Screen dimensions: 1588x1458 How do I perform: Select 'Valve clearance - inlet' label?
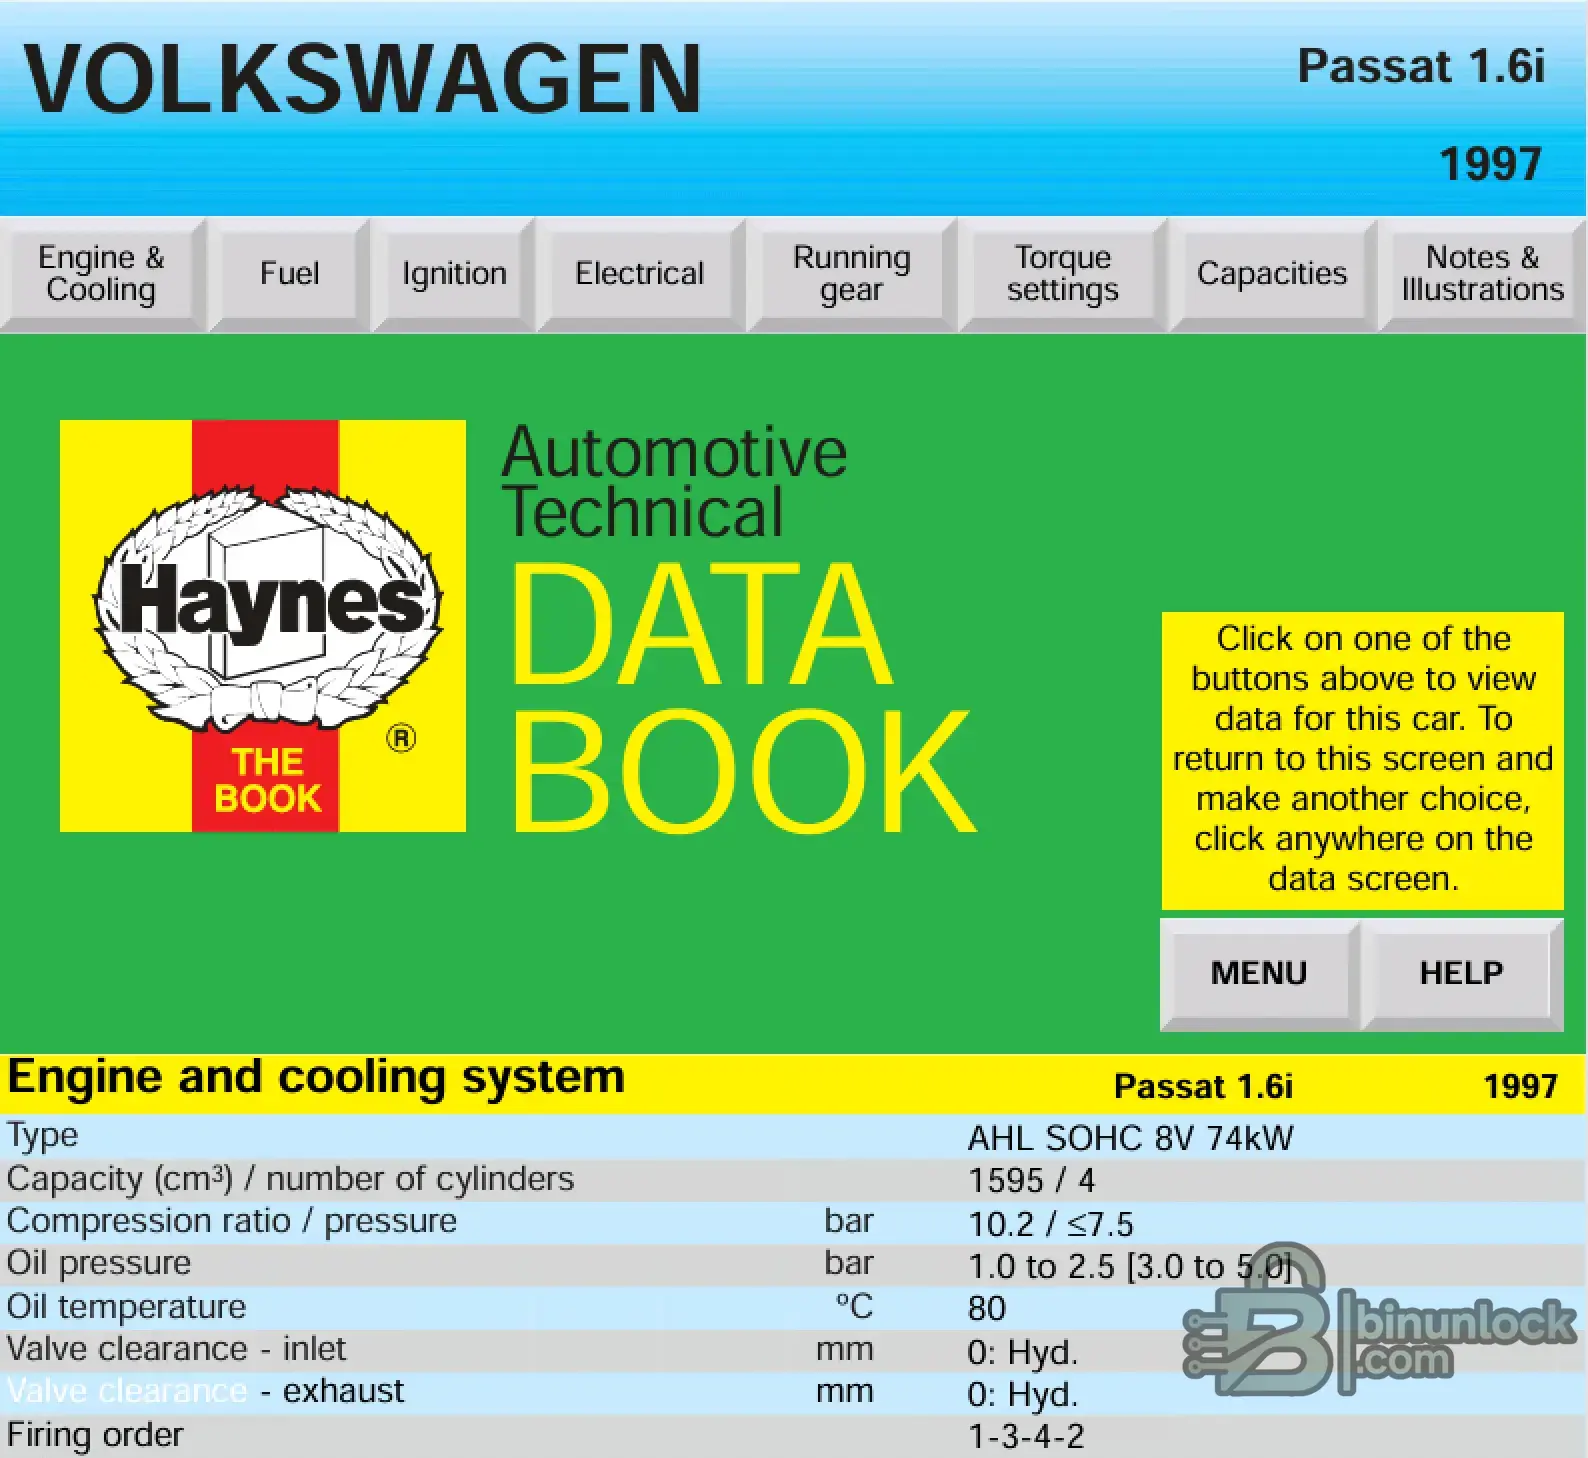176,1349
